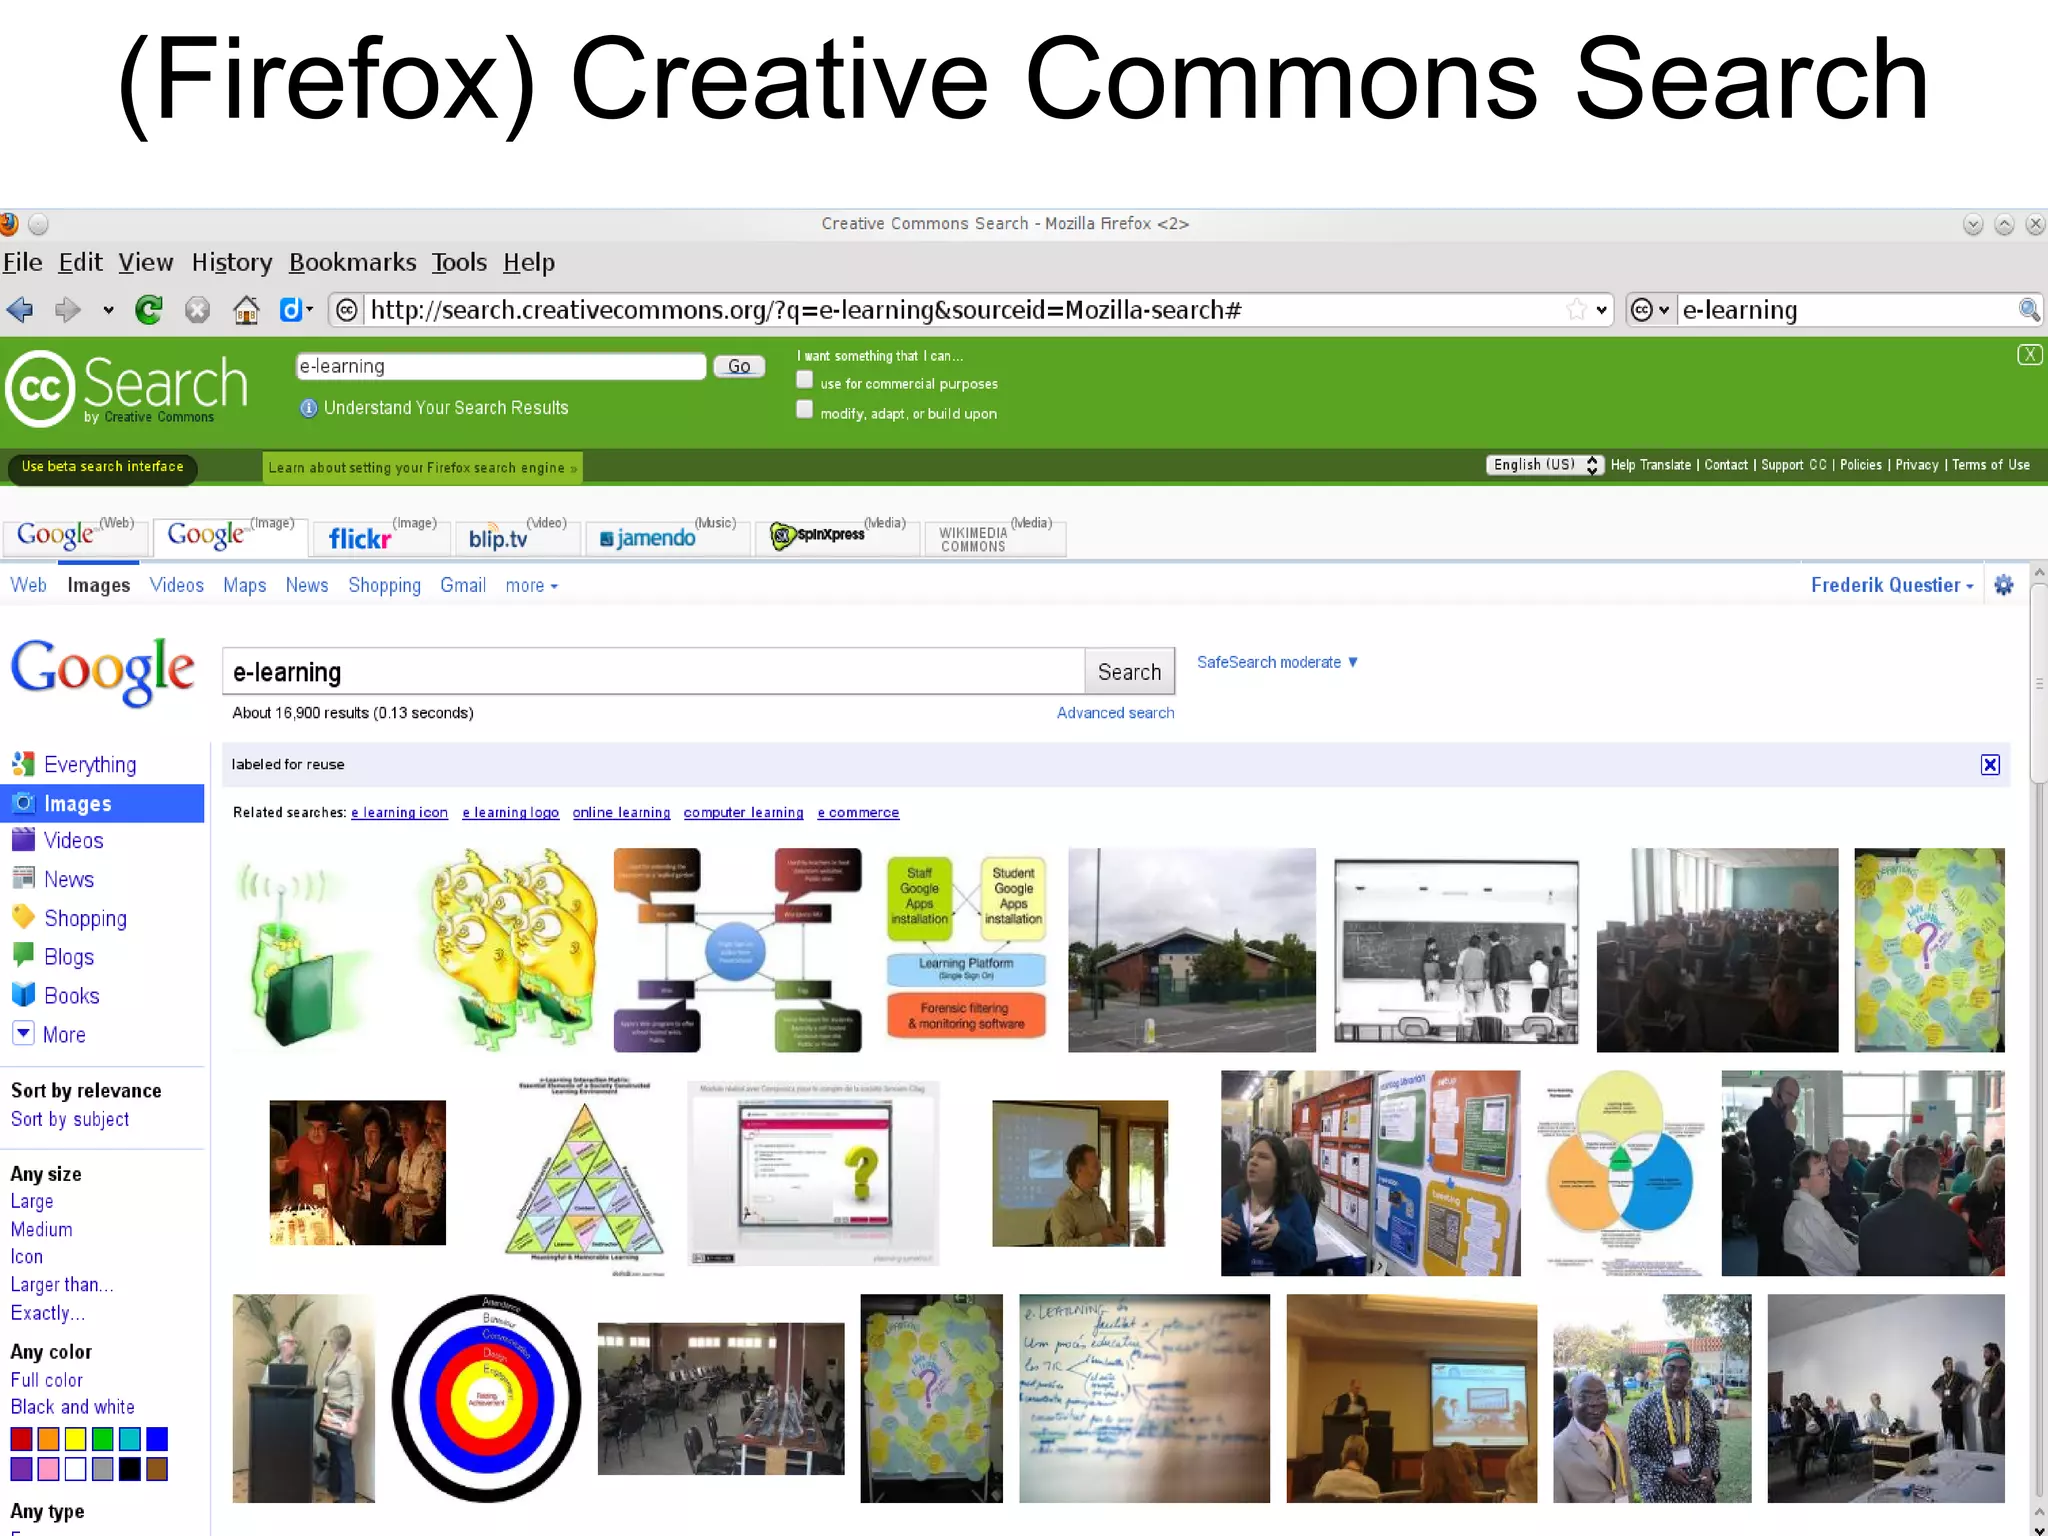The image size is (2048, 1536).
Task: Open the Delicious button dropdown arrow
Action: coord(310,309)
